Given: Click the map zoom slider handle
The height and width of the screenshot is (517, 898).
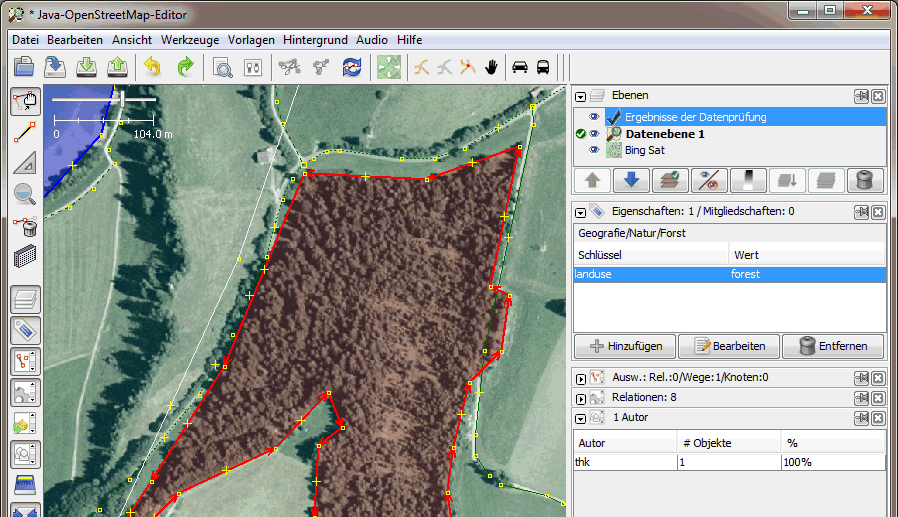Looking at the screenshot, I should [122, 100].
